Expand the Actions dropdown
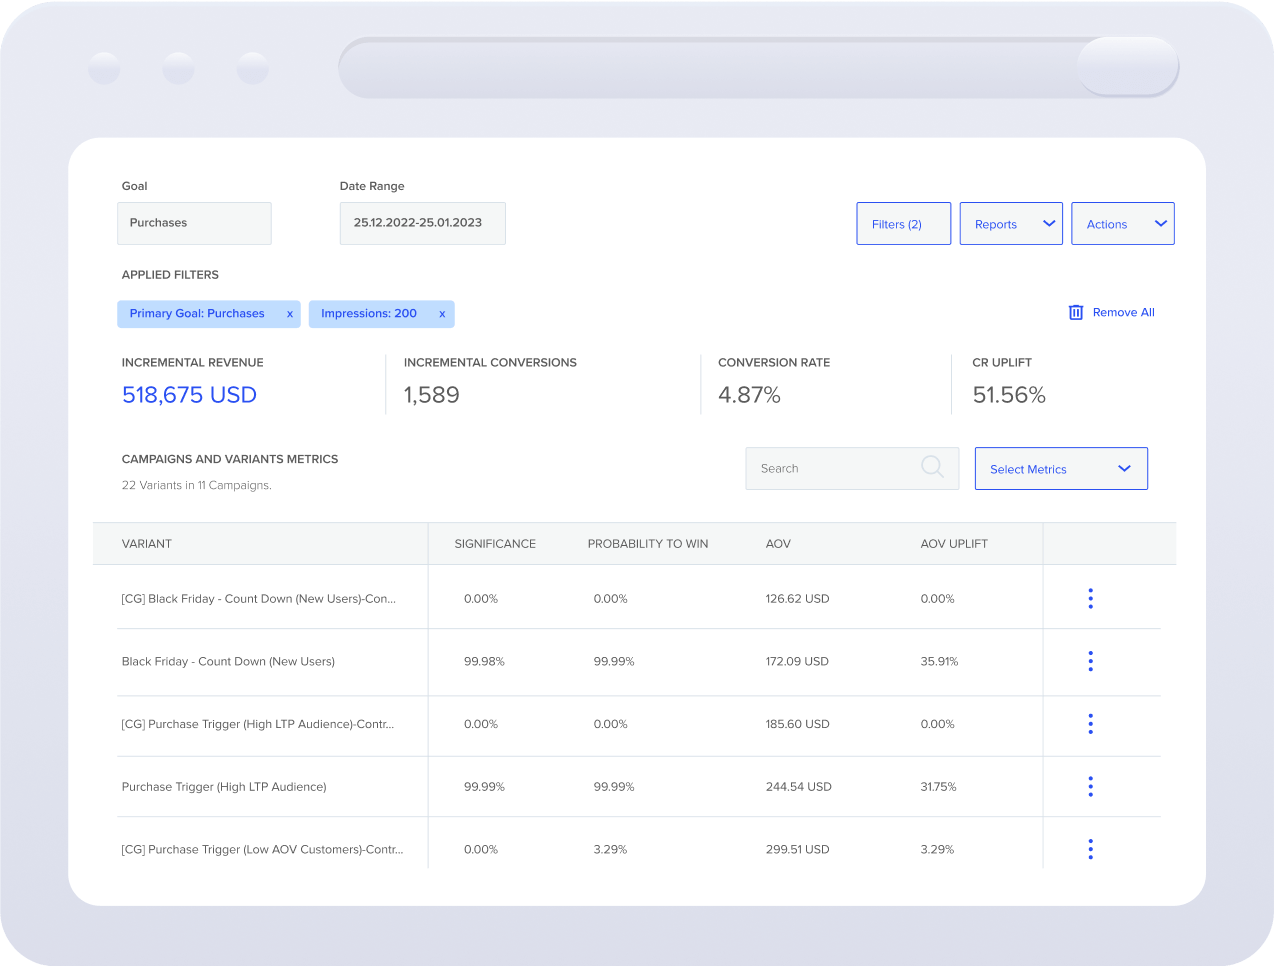Screen dimensions: 1274x966 [x=1122, y=224]
